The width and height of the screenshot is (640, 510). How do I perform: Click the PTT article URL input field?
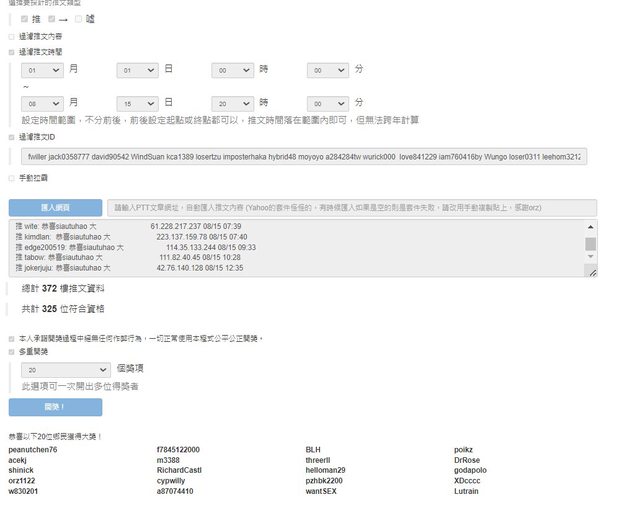[x=351, y=208]
